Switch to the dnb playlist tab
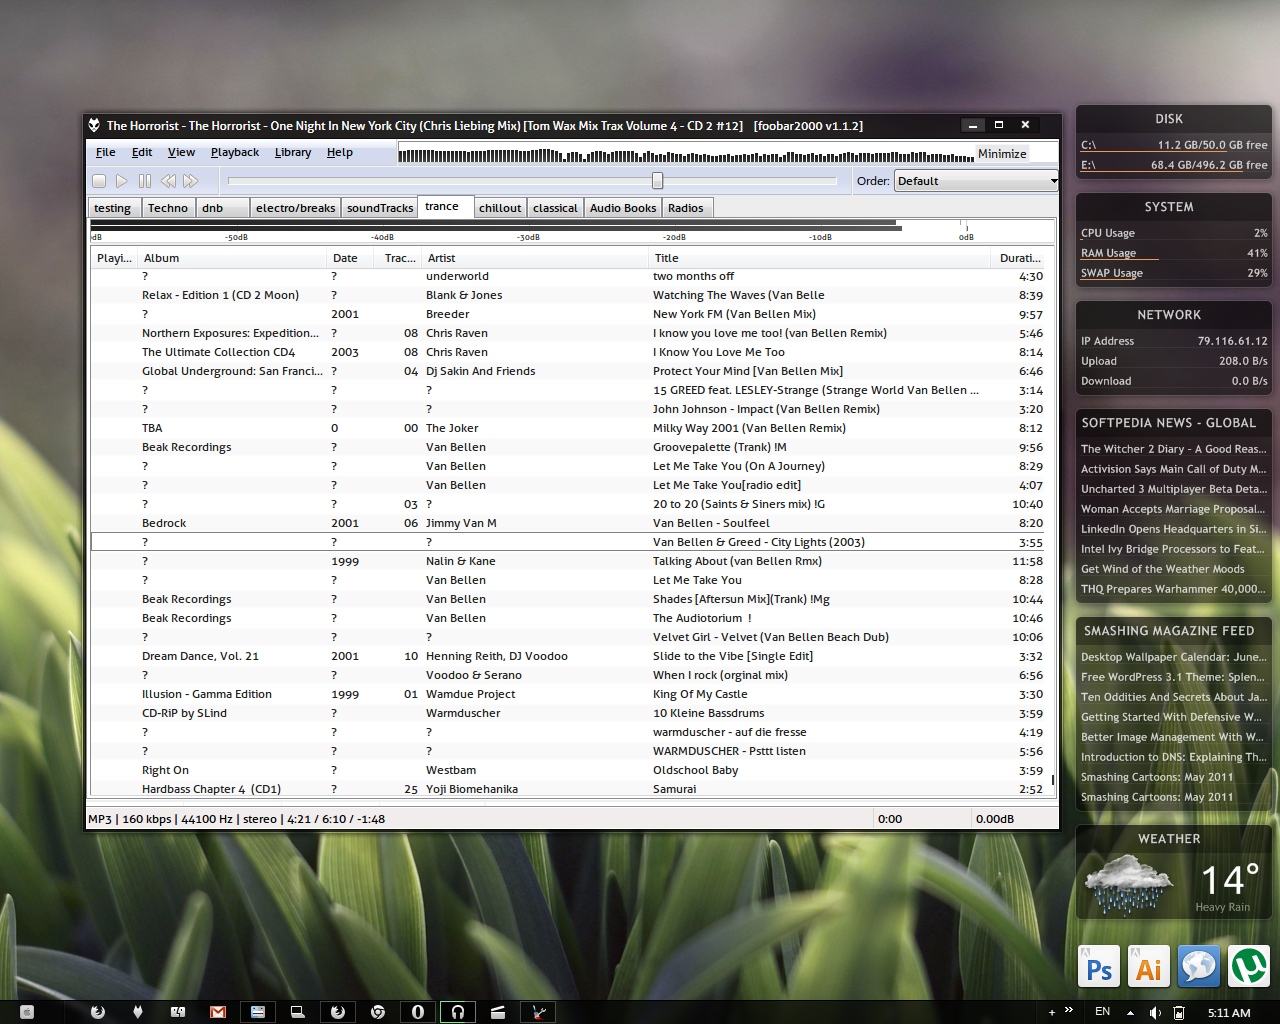Image resolution: width=1280 pixels, height=1024 pixels. tap(221, 208)
